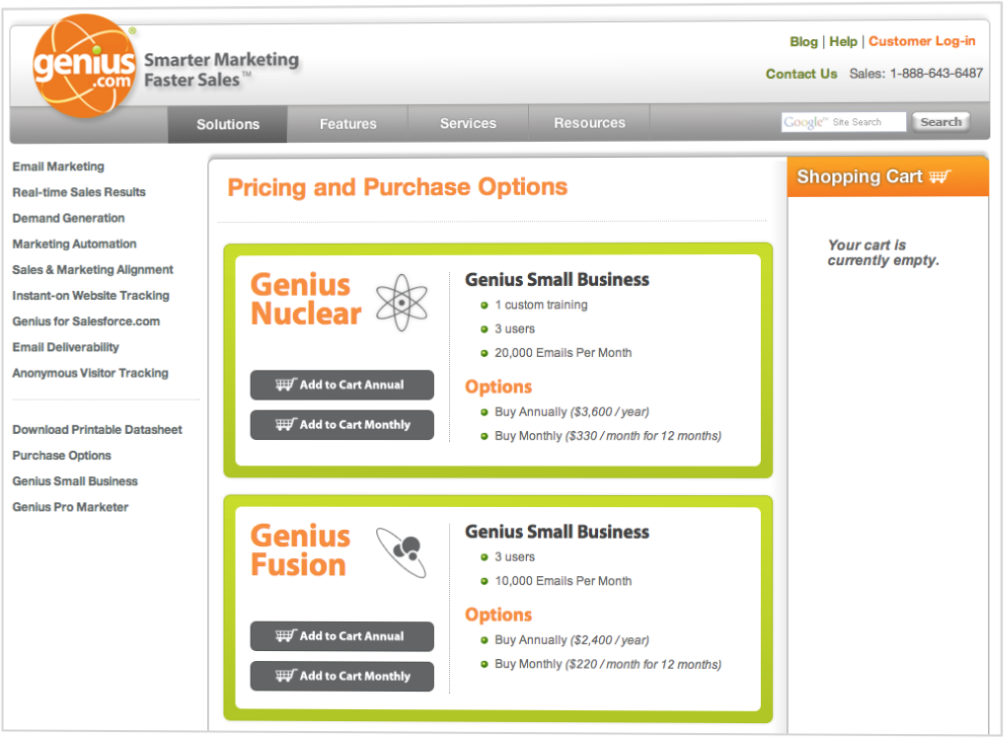
Task: Open Genius for Salesforce.com link
Action: 86,321
